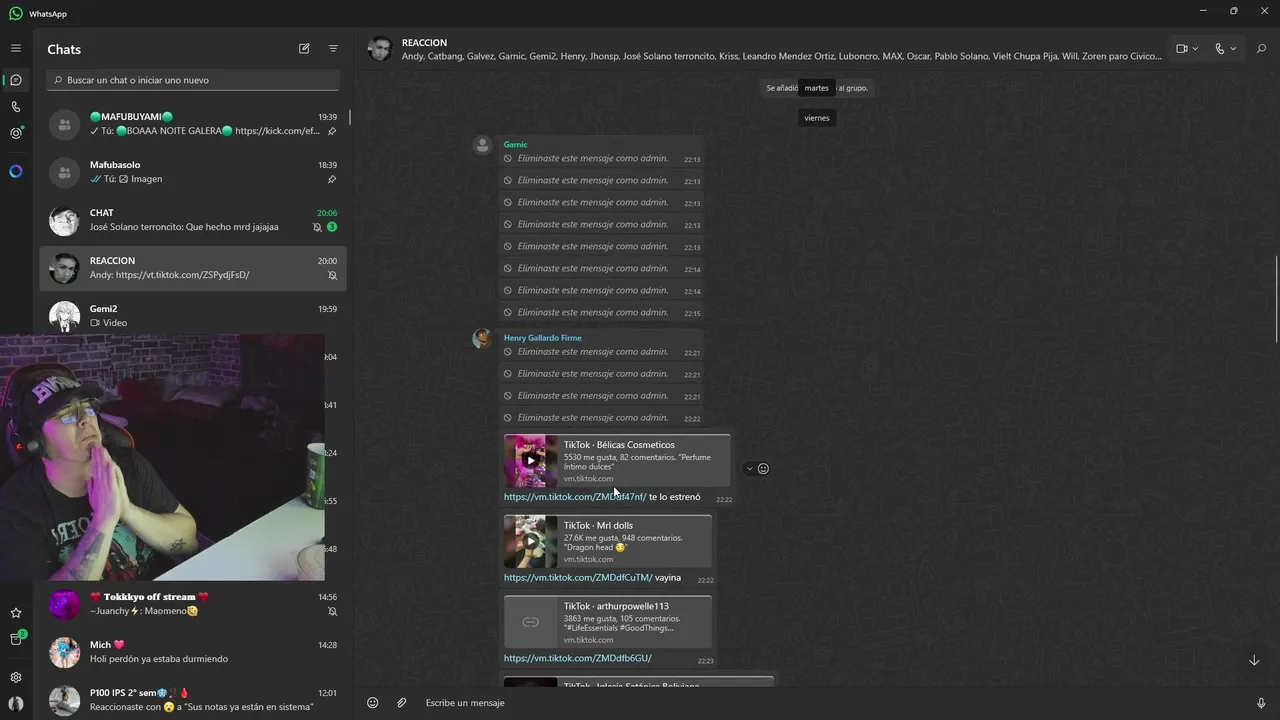The image size is (1280, 720).
Task: Open Meta AI circle icon
Action: tap(15, 171)
